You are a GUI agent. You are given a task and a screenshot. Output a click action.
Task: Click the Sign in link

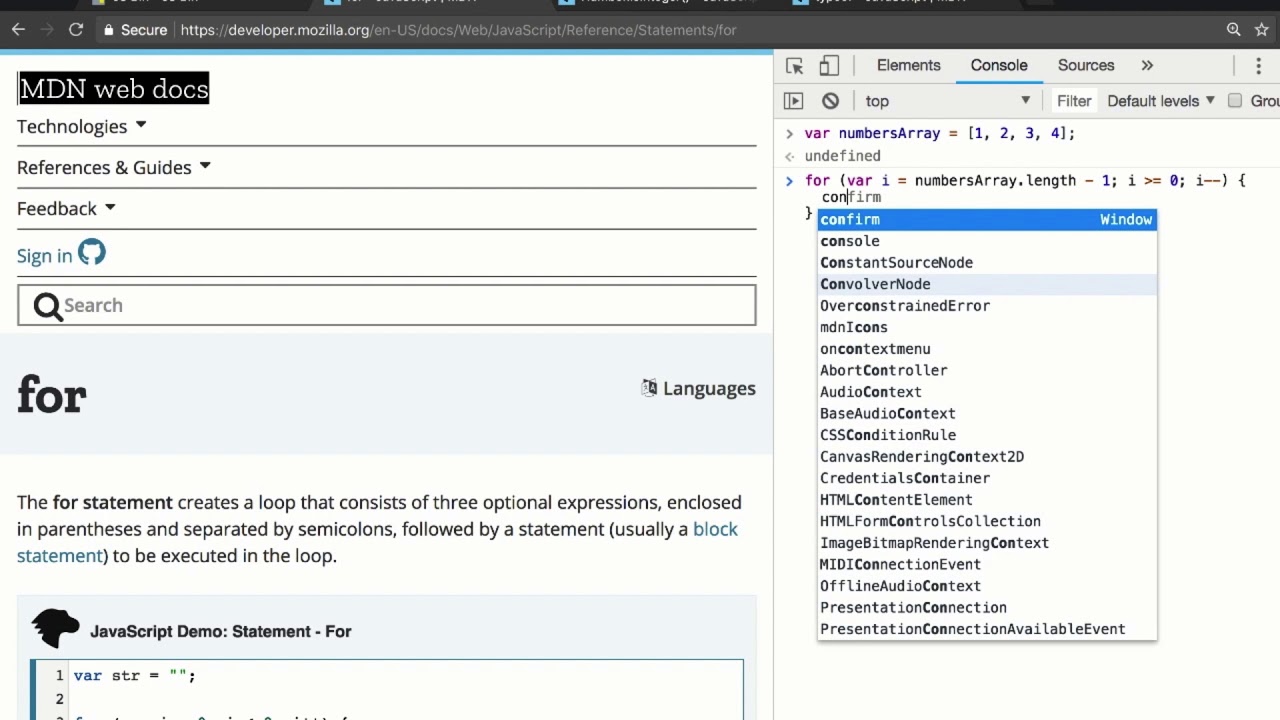[x=45, y=256]
